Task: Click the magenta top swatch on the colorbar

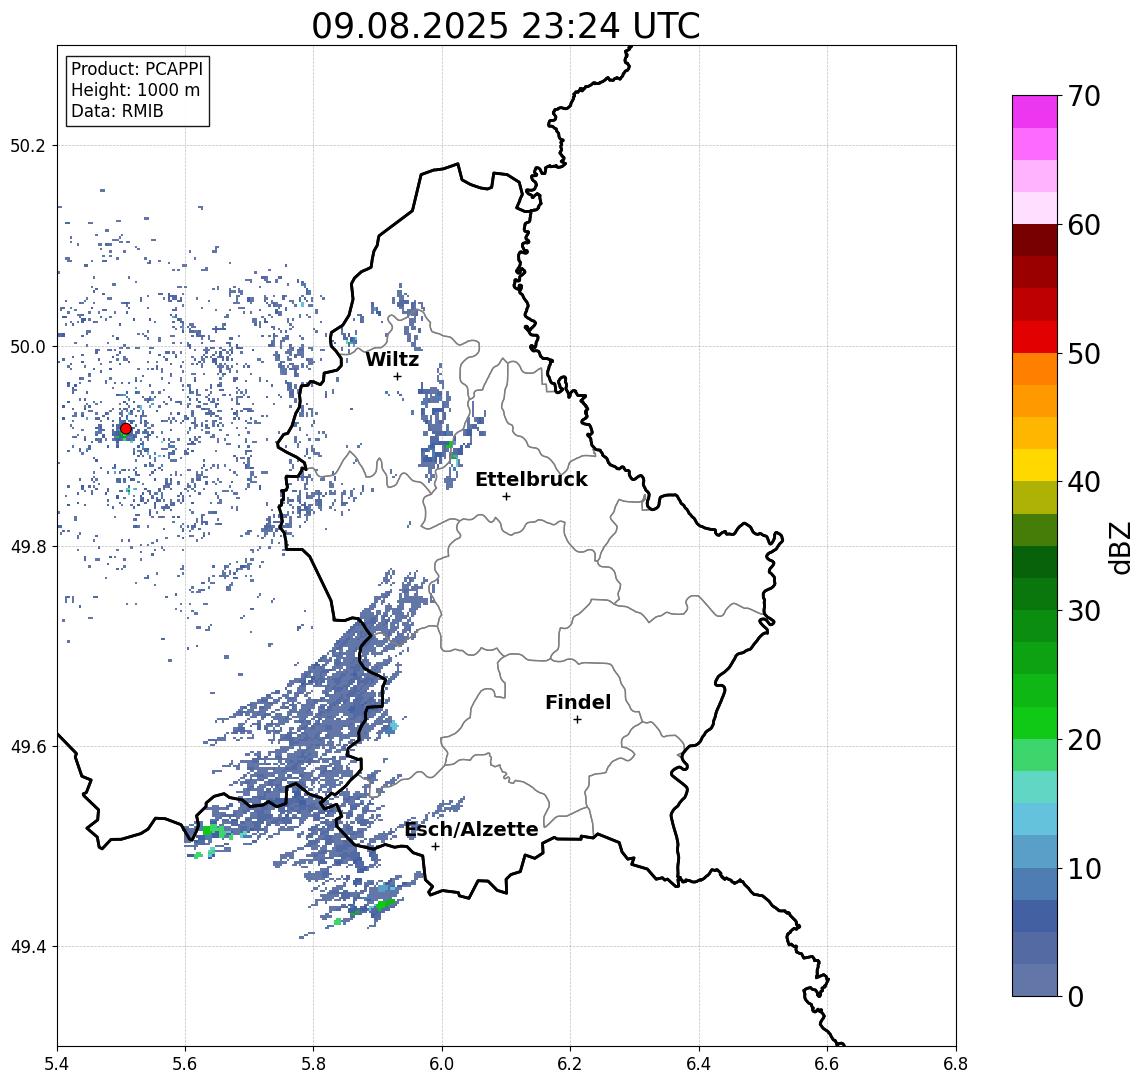Action: [x=1035, y=112]
